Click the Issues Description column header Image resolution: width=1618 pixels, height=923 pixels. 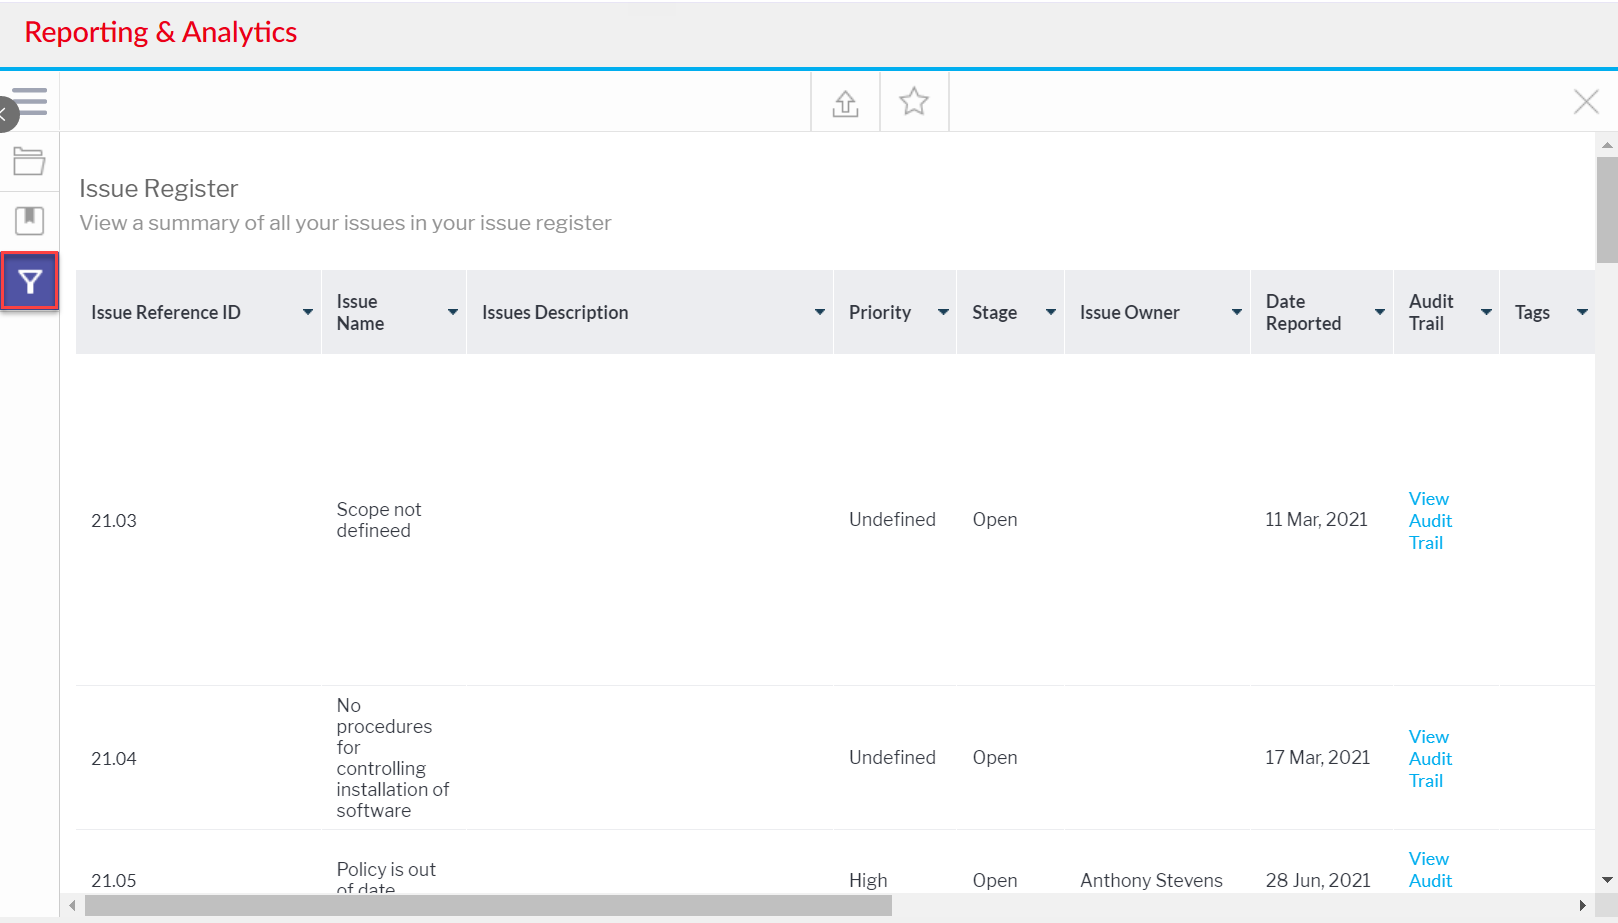tap(555, 313)
